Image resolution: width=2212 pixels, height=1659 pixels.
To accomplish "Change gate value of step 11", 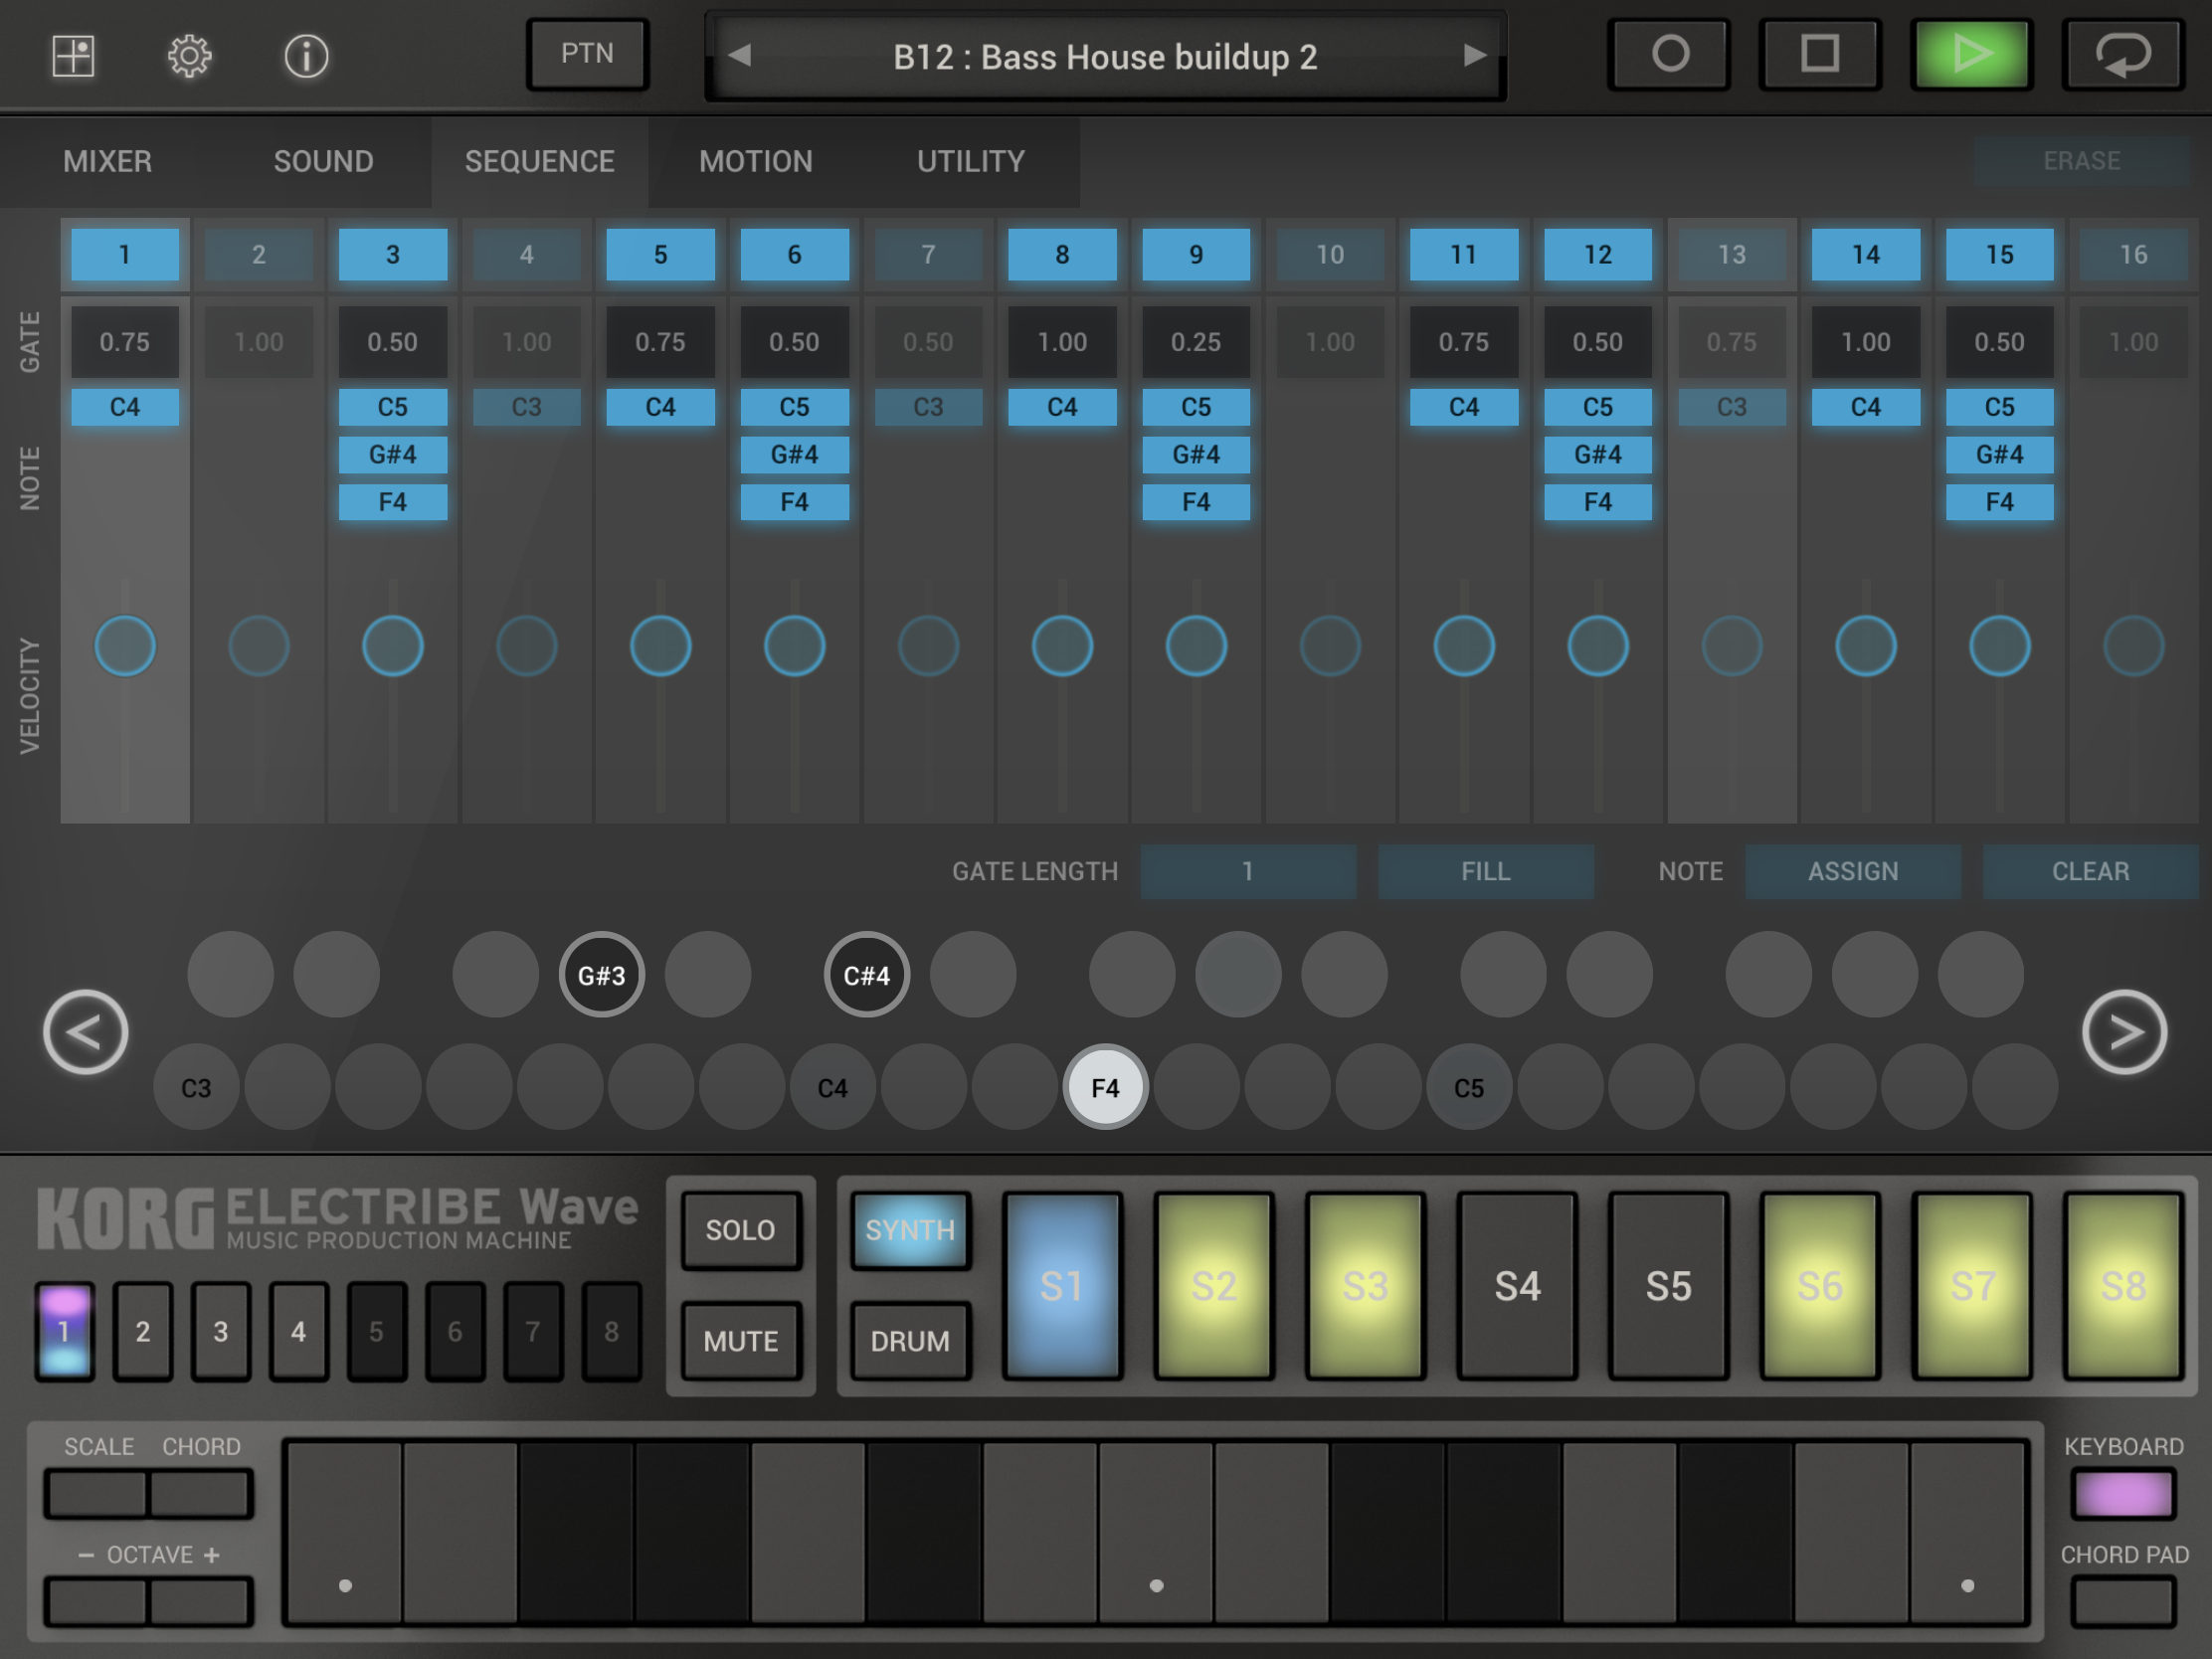I will 1464,342.
